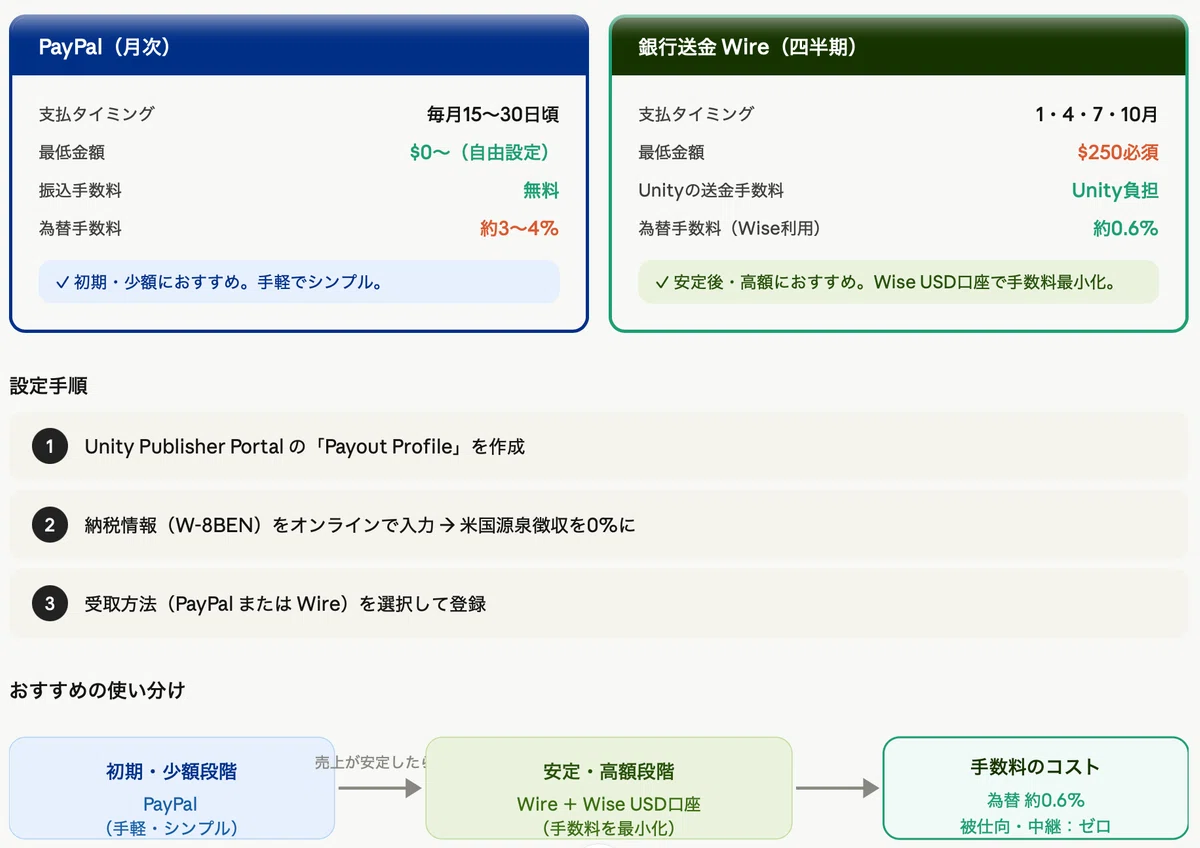Click the 設定手順 section heading
Screen dimensions: 1200x848
49,386
